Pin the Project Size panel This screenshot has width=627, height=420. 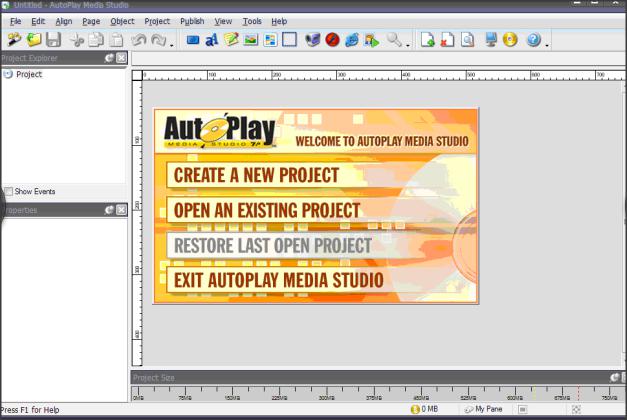click(614, 377)
